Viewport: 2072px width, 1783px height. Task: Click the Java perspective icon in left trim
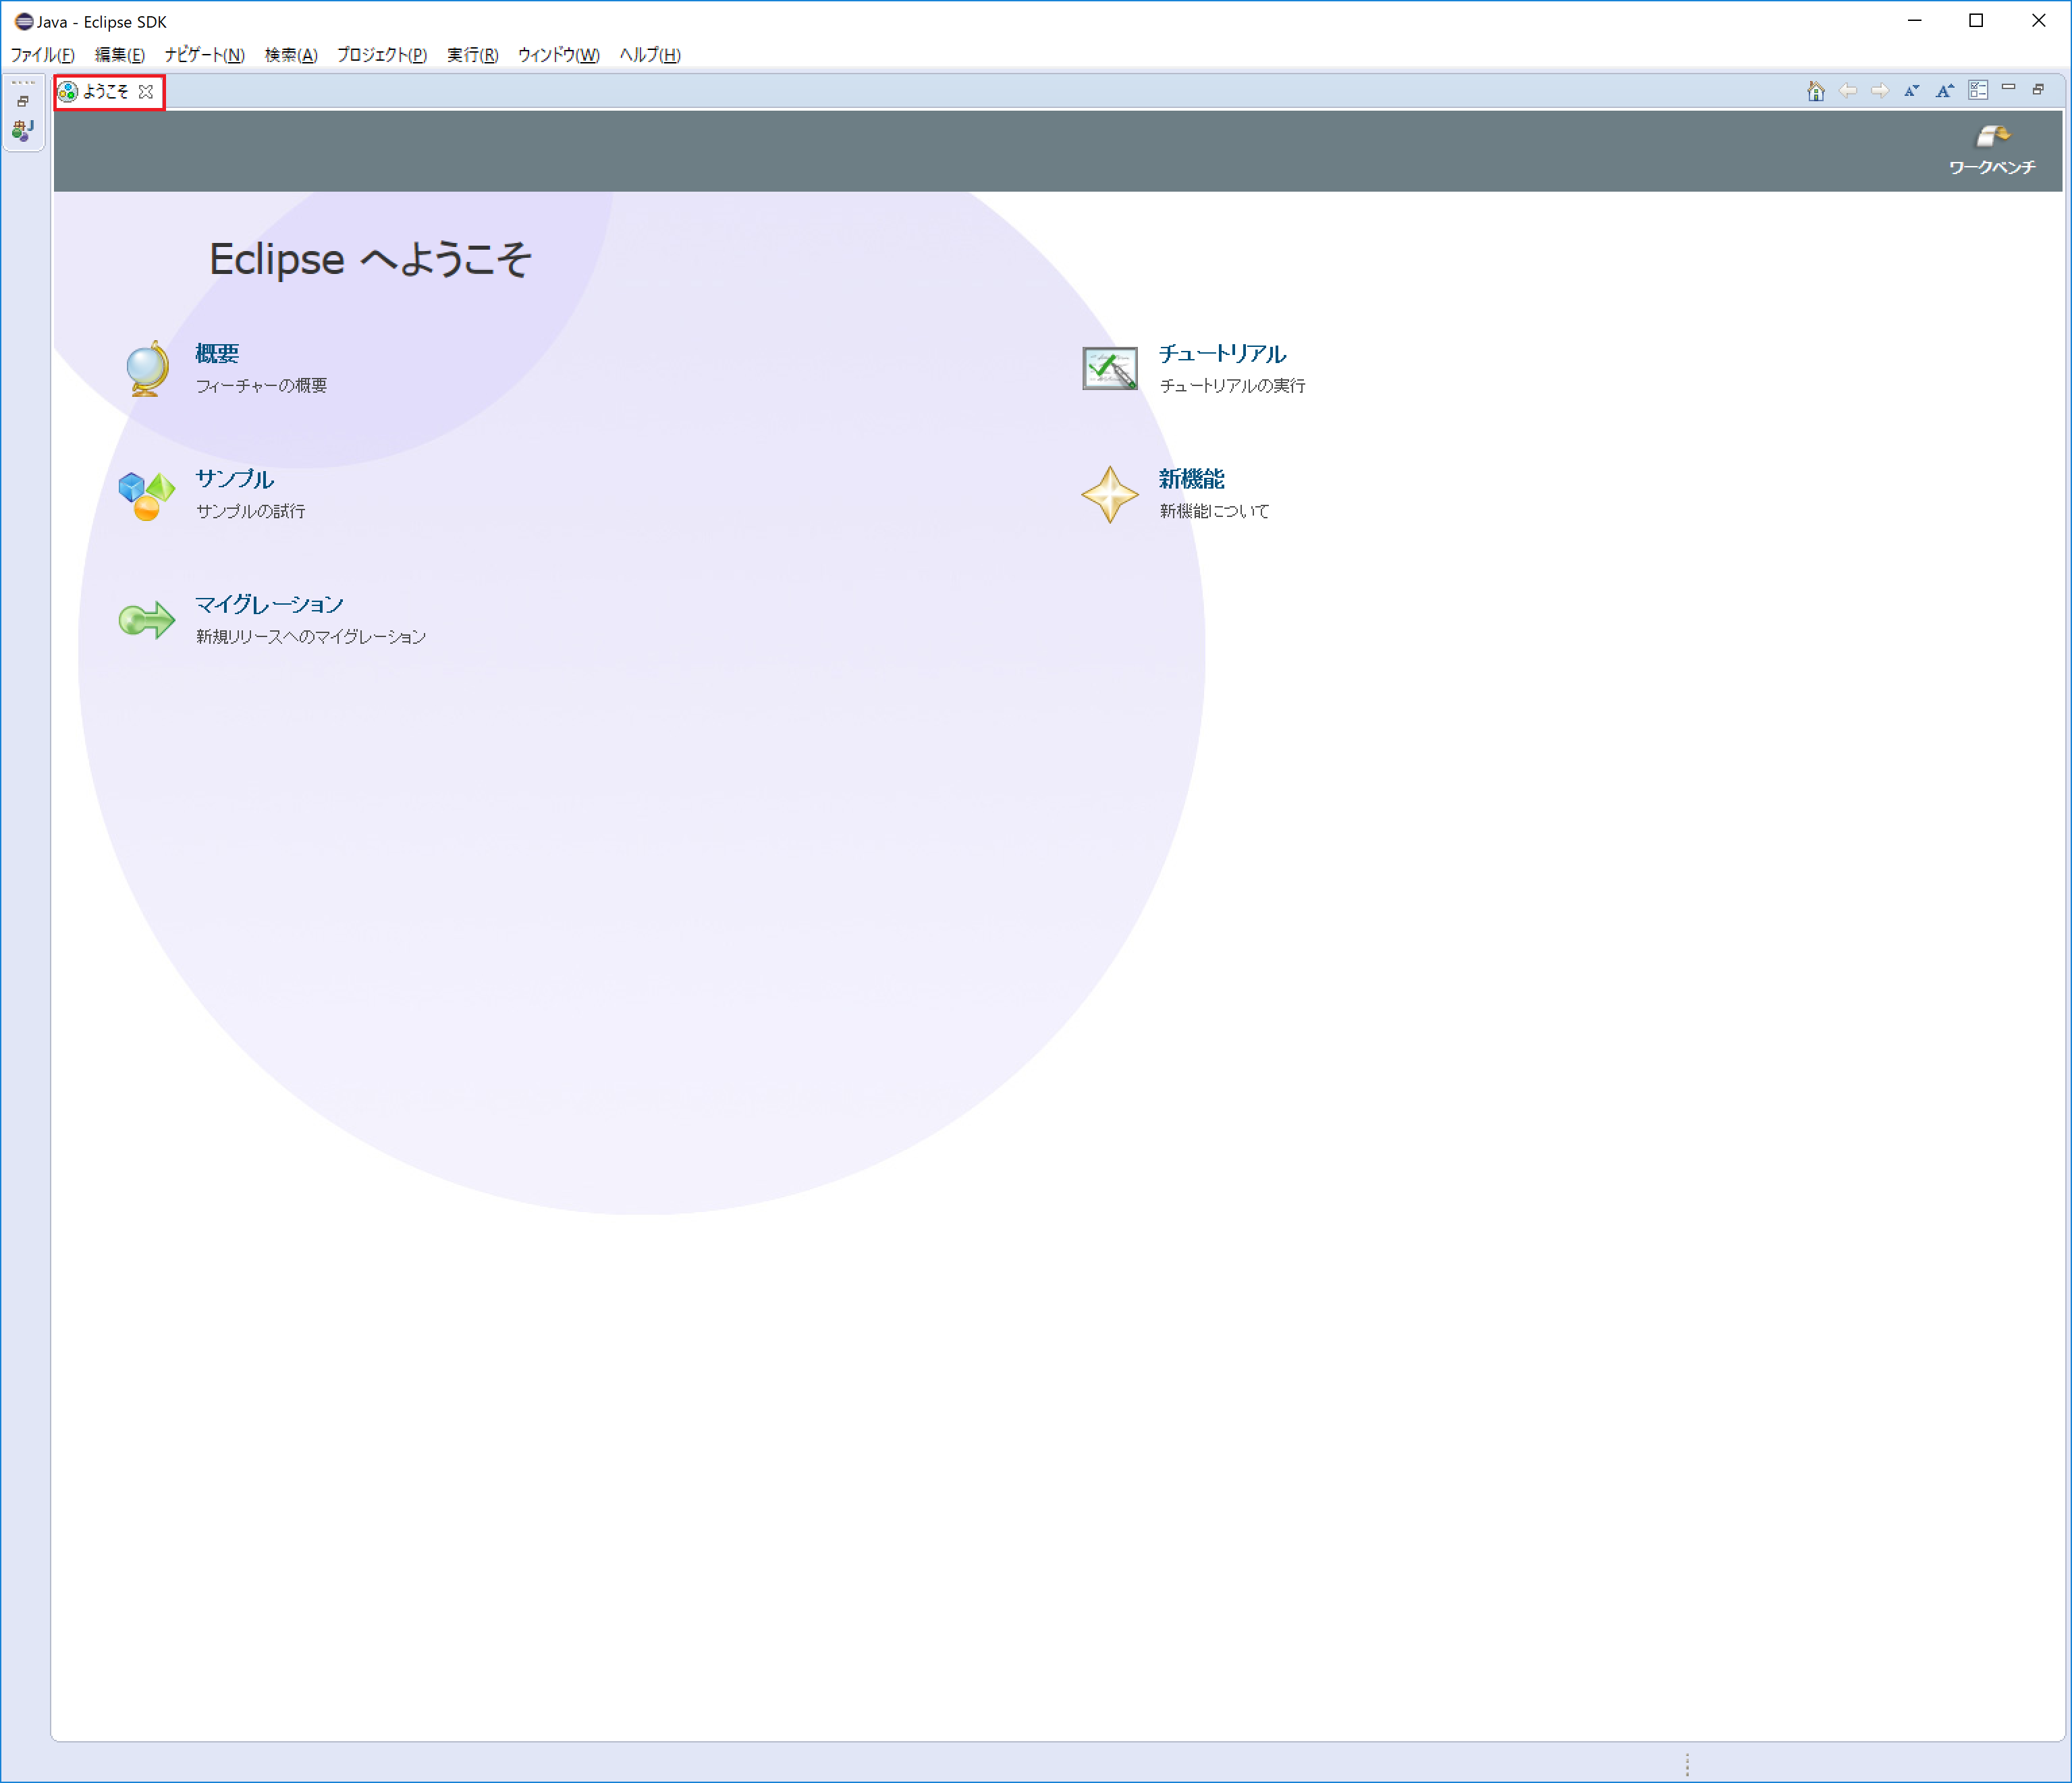point(23,129)
